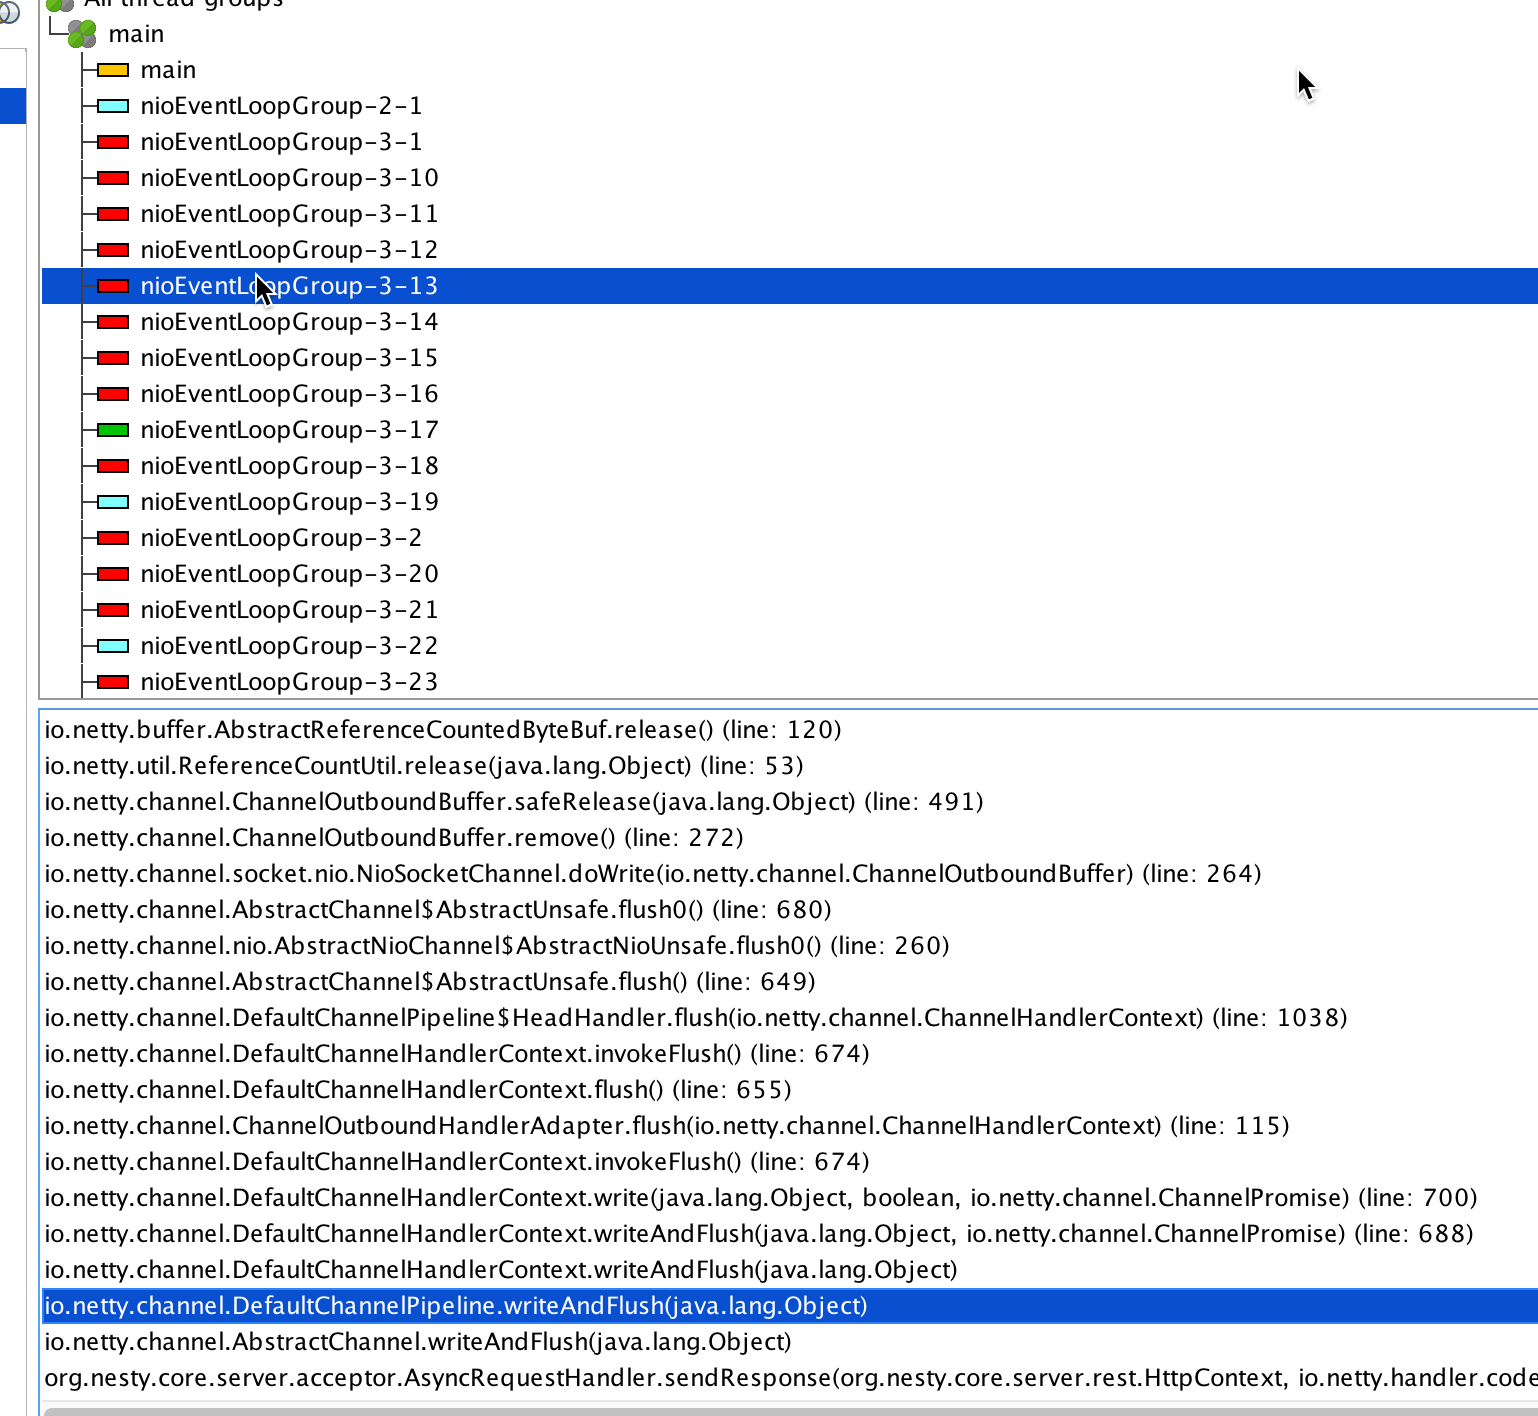Select ChannelOutboundBuffer.remove() stack frame

point(394,838)
